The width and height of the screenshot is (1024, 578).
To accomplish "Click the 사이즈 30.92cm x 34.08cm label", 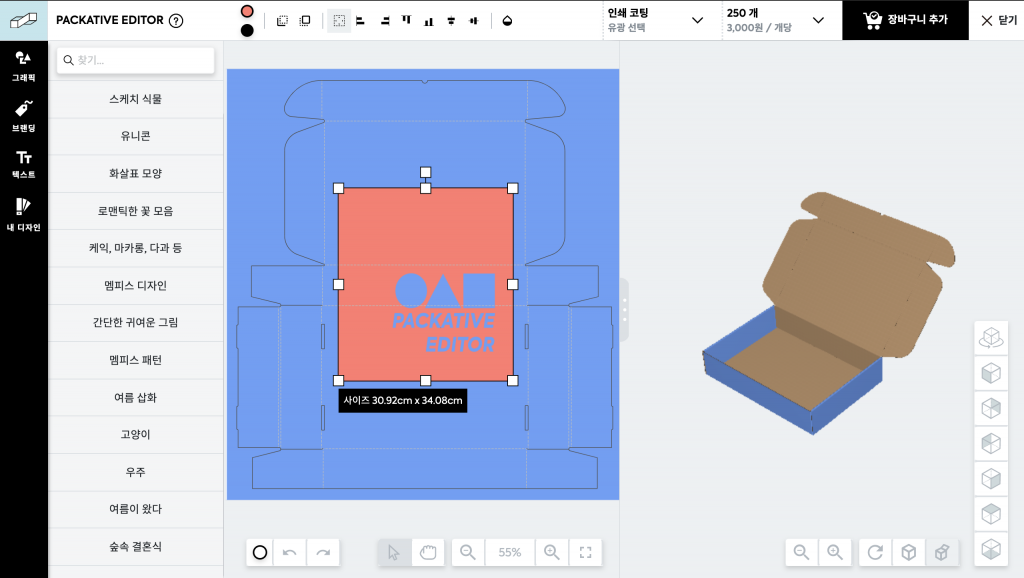I will tap(403, 400).
